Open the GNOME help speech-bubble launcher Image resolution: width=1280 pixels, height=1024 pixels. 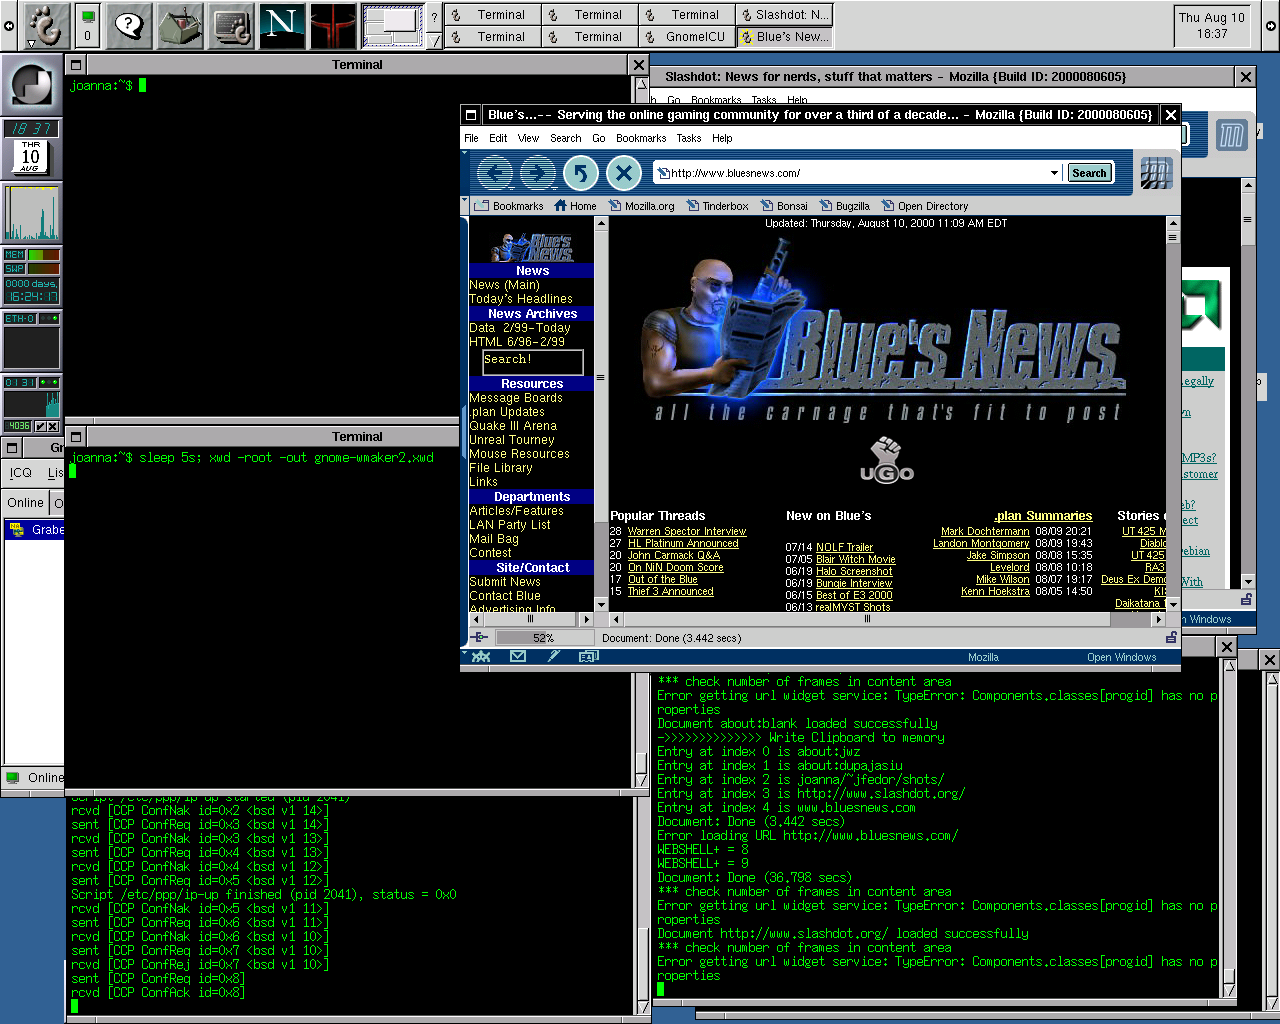(129, 25)
